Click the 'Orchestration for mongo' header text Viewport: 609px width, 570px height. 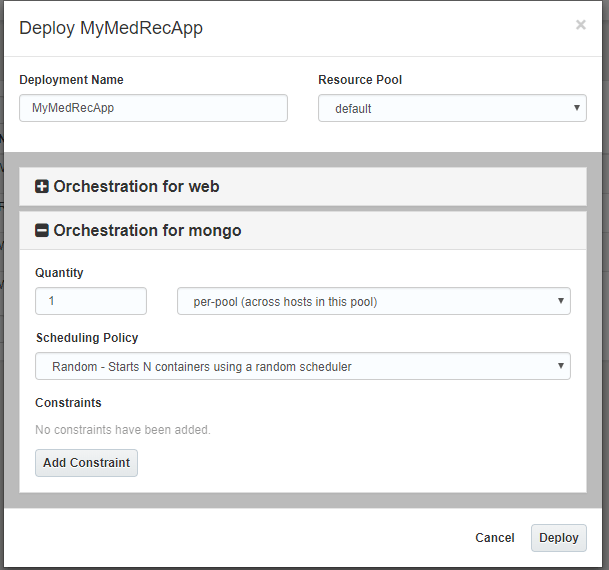(x=147, y=231)
